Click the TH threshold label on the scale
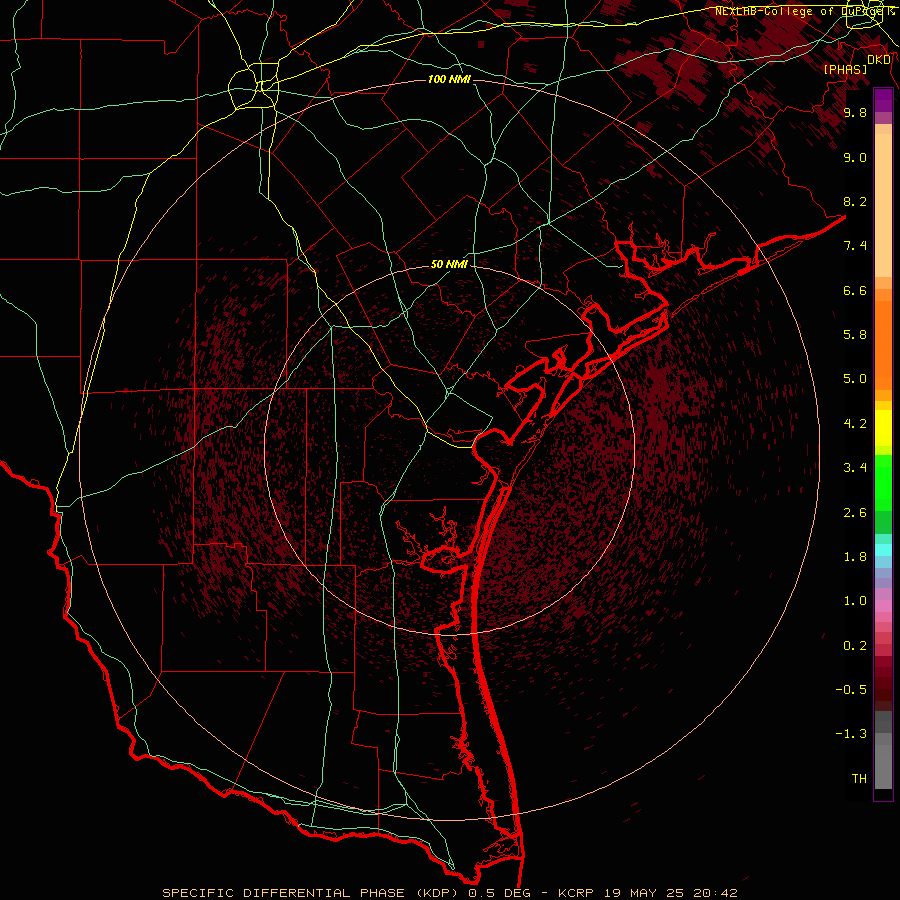 coord(859,778)
